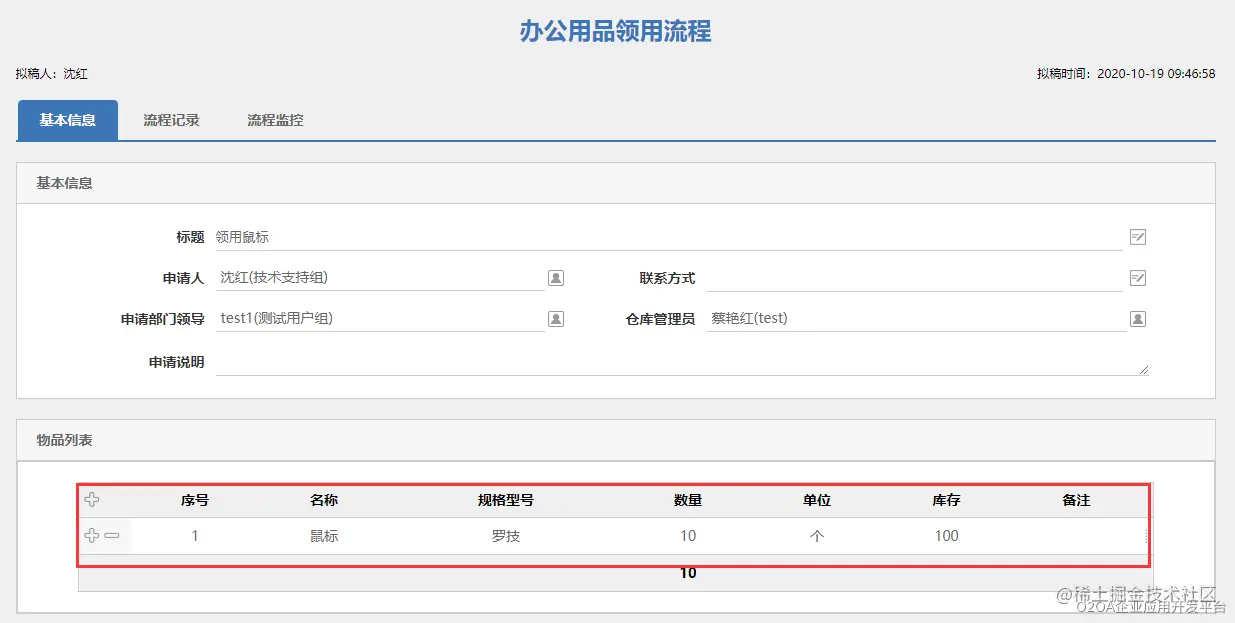Click the bold quantity total below the table
The image size is (1235, 623).
click(688, 573)
